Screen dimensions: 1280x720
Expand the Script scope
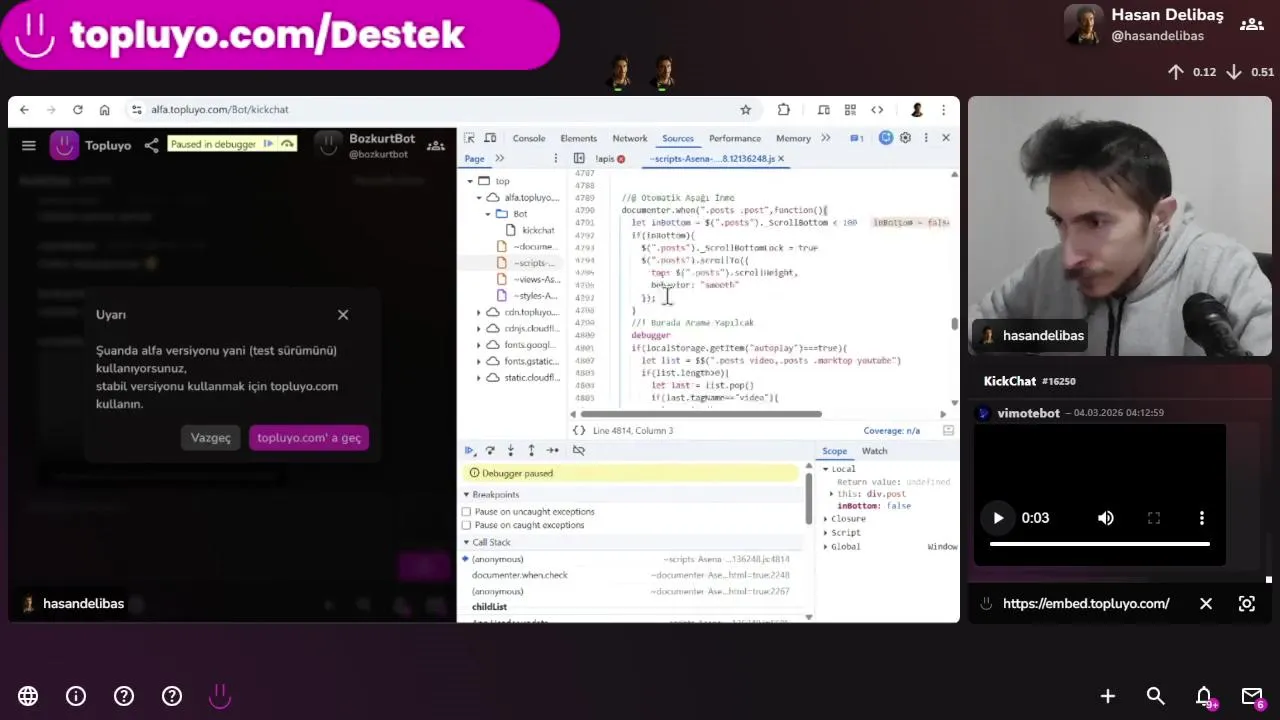(826, 533)
